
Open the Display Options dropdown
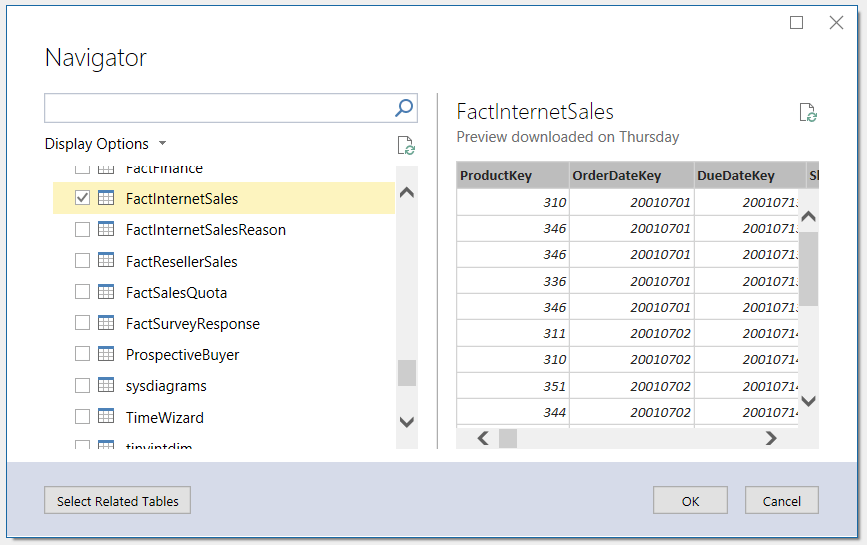106,144
